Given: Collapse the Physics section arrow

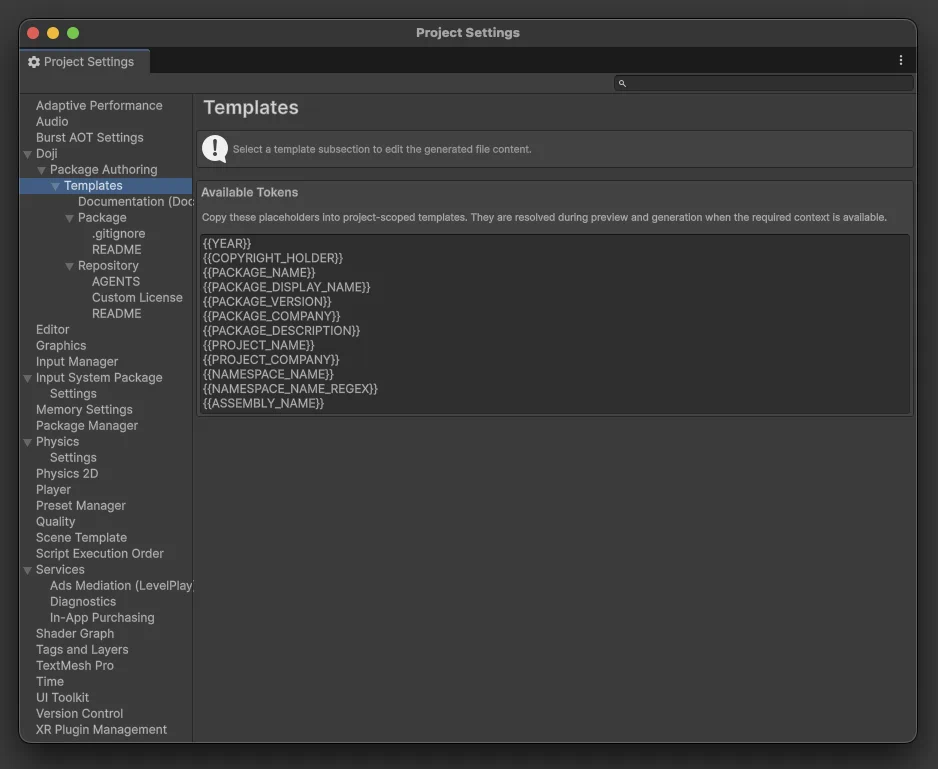Looking at the screenshot, I should click(28, 442).
